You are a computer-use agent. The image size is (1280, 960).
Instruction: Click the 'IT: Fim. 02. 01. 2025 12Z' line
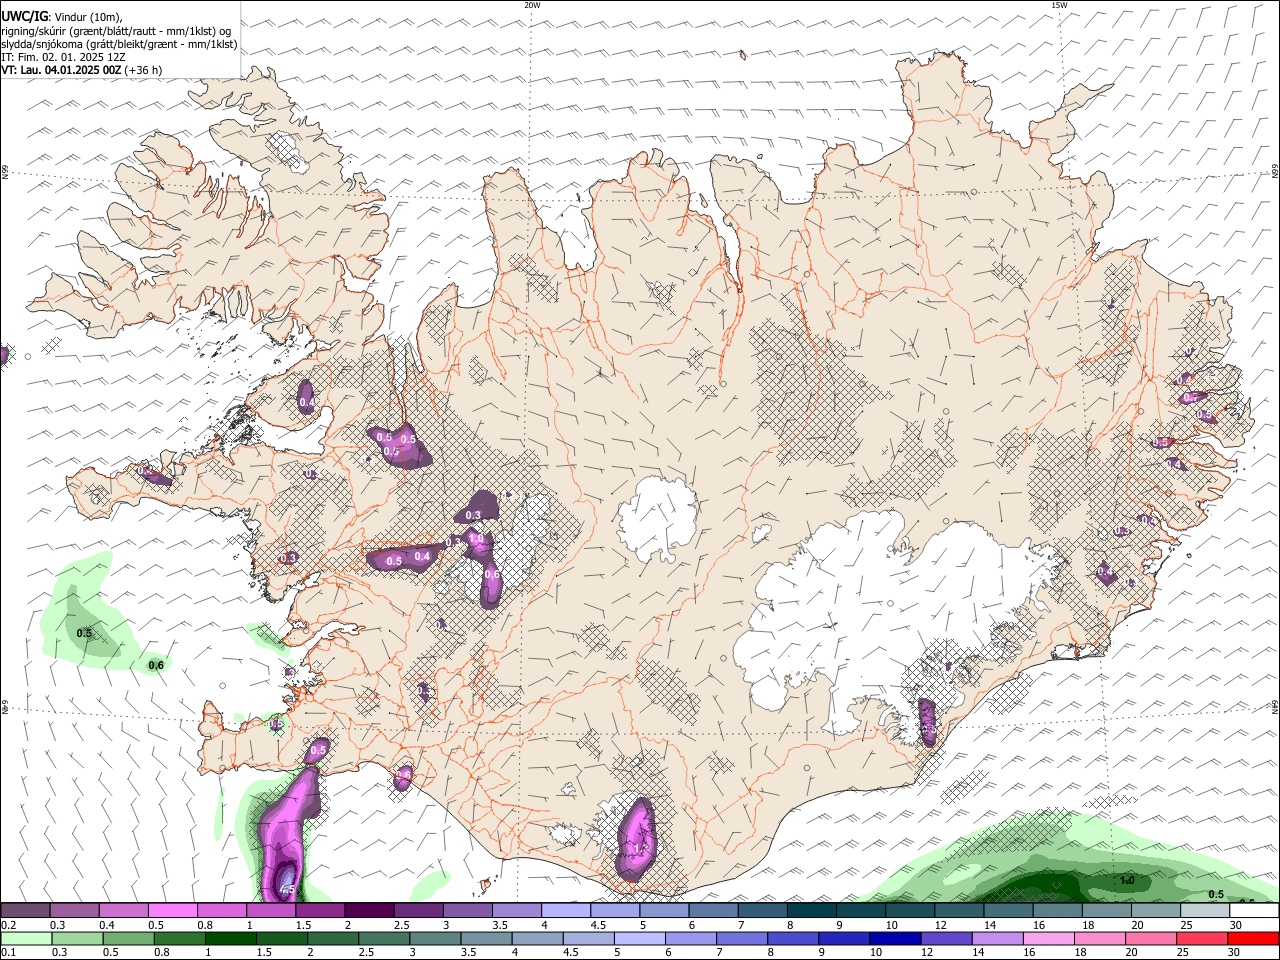tap(63, 57)
